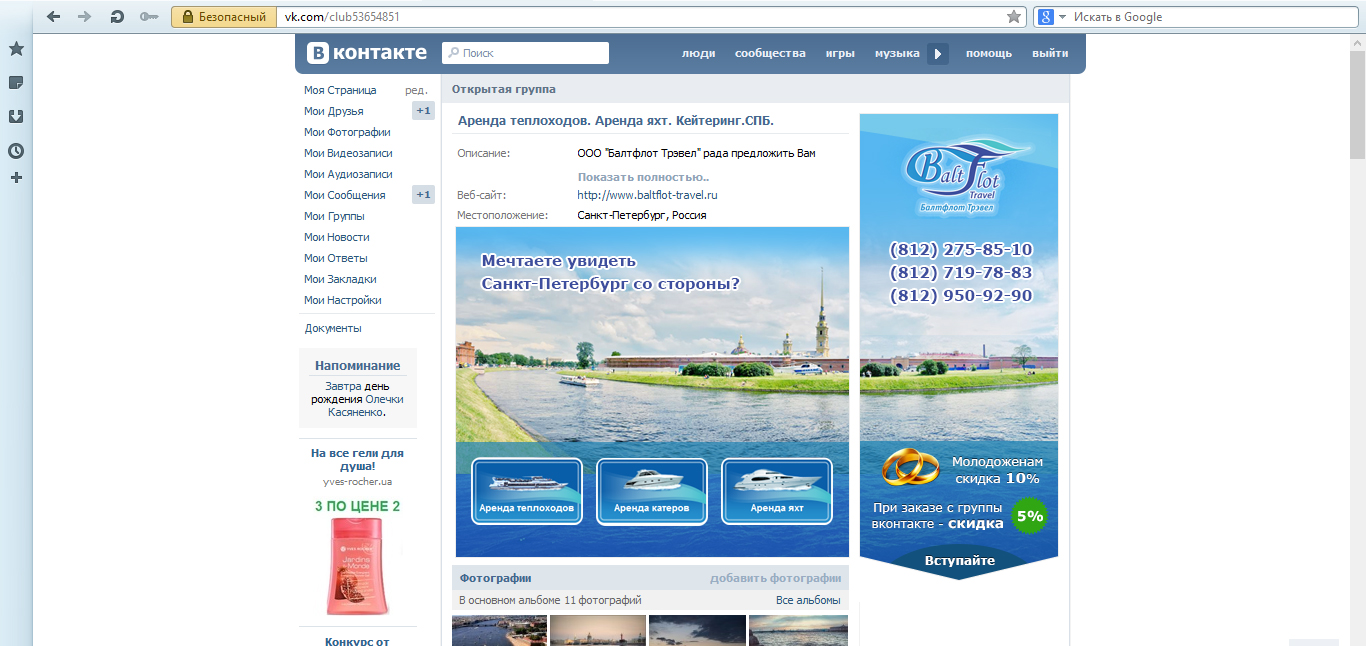Open 'Мои Закладки' in left menu
The height and width of the screenshot is (646, 1366).
[x=340, y=279]
